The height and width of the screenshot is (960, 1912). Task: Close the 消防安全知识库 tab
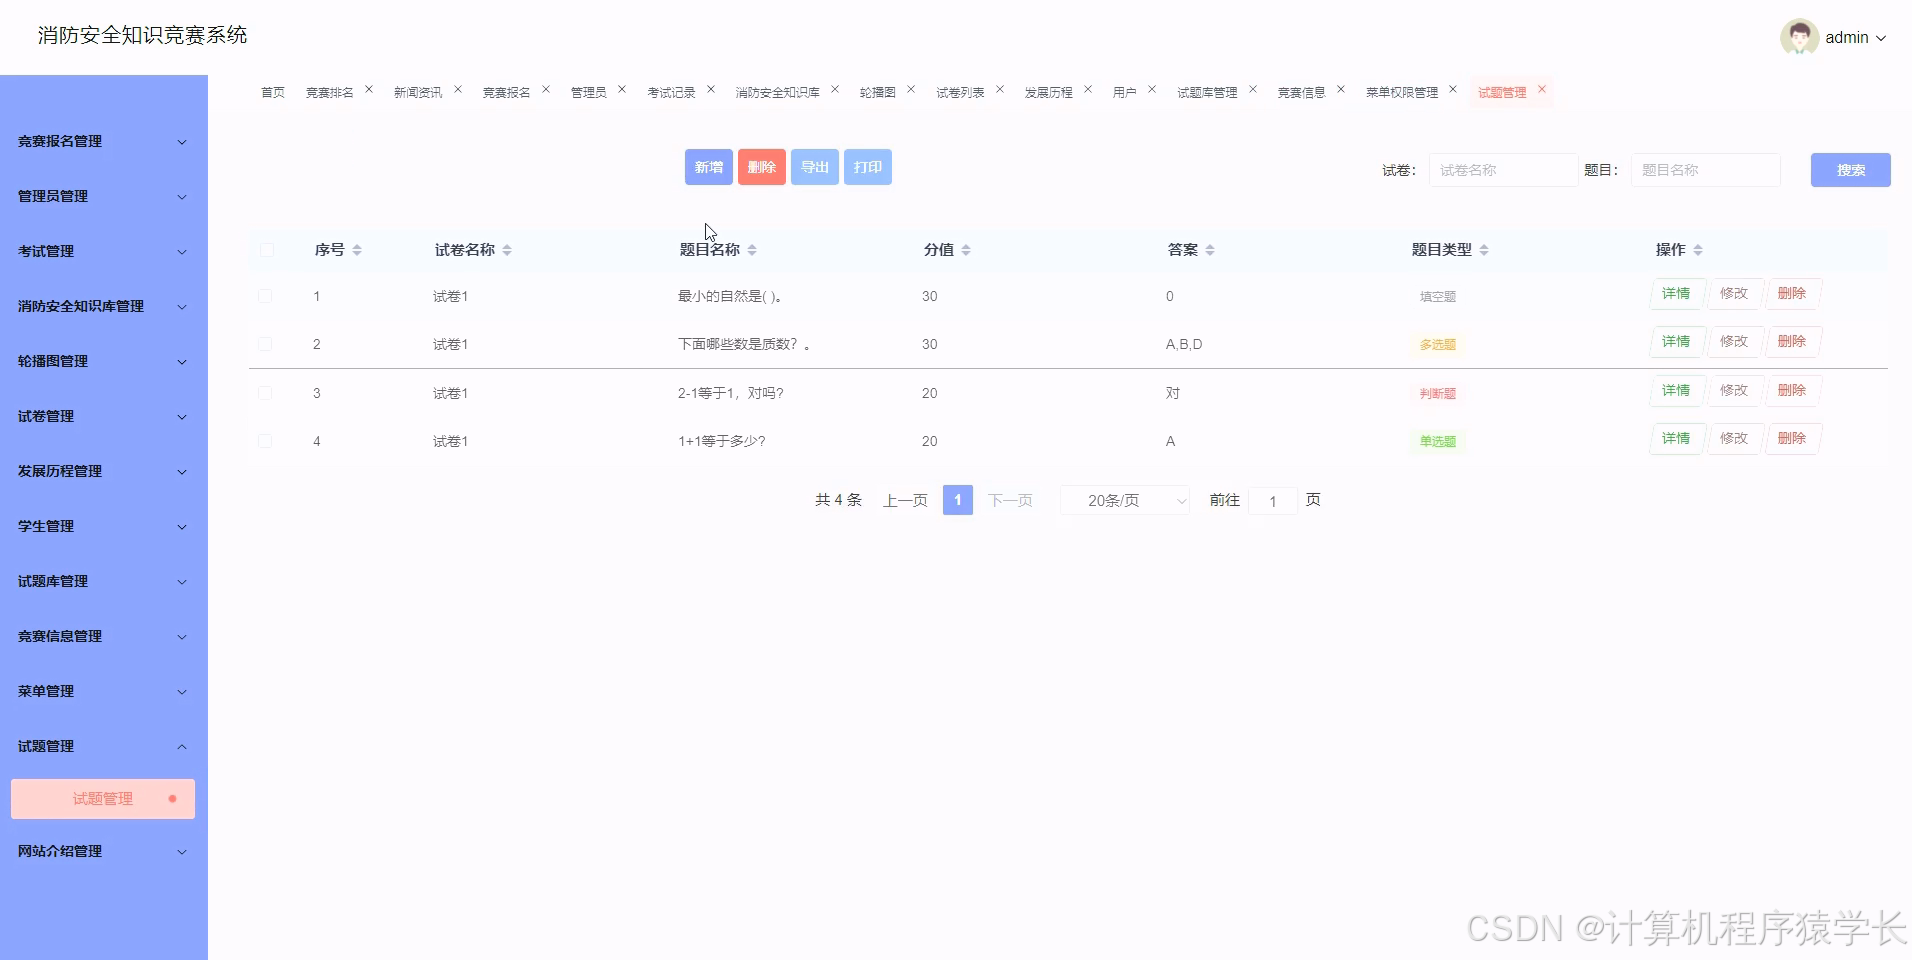tap(835, 89)
